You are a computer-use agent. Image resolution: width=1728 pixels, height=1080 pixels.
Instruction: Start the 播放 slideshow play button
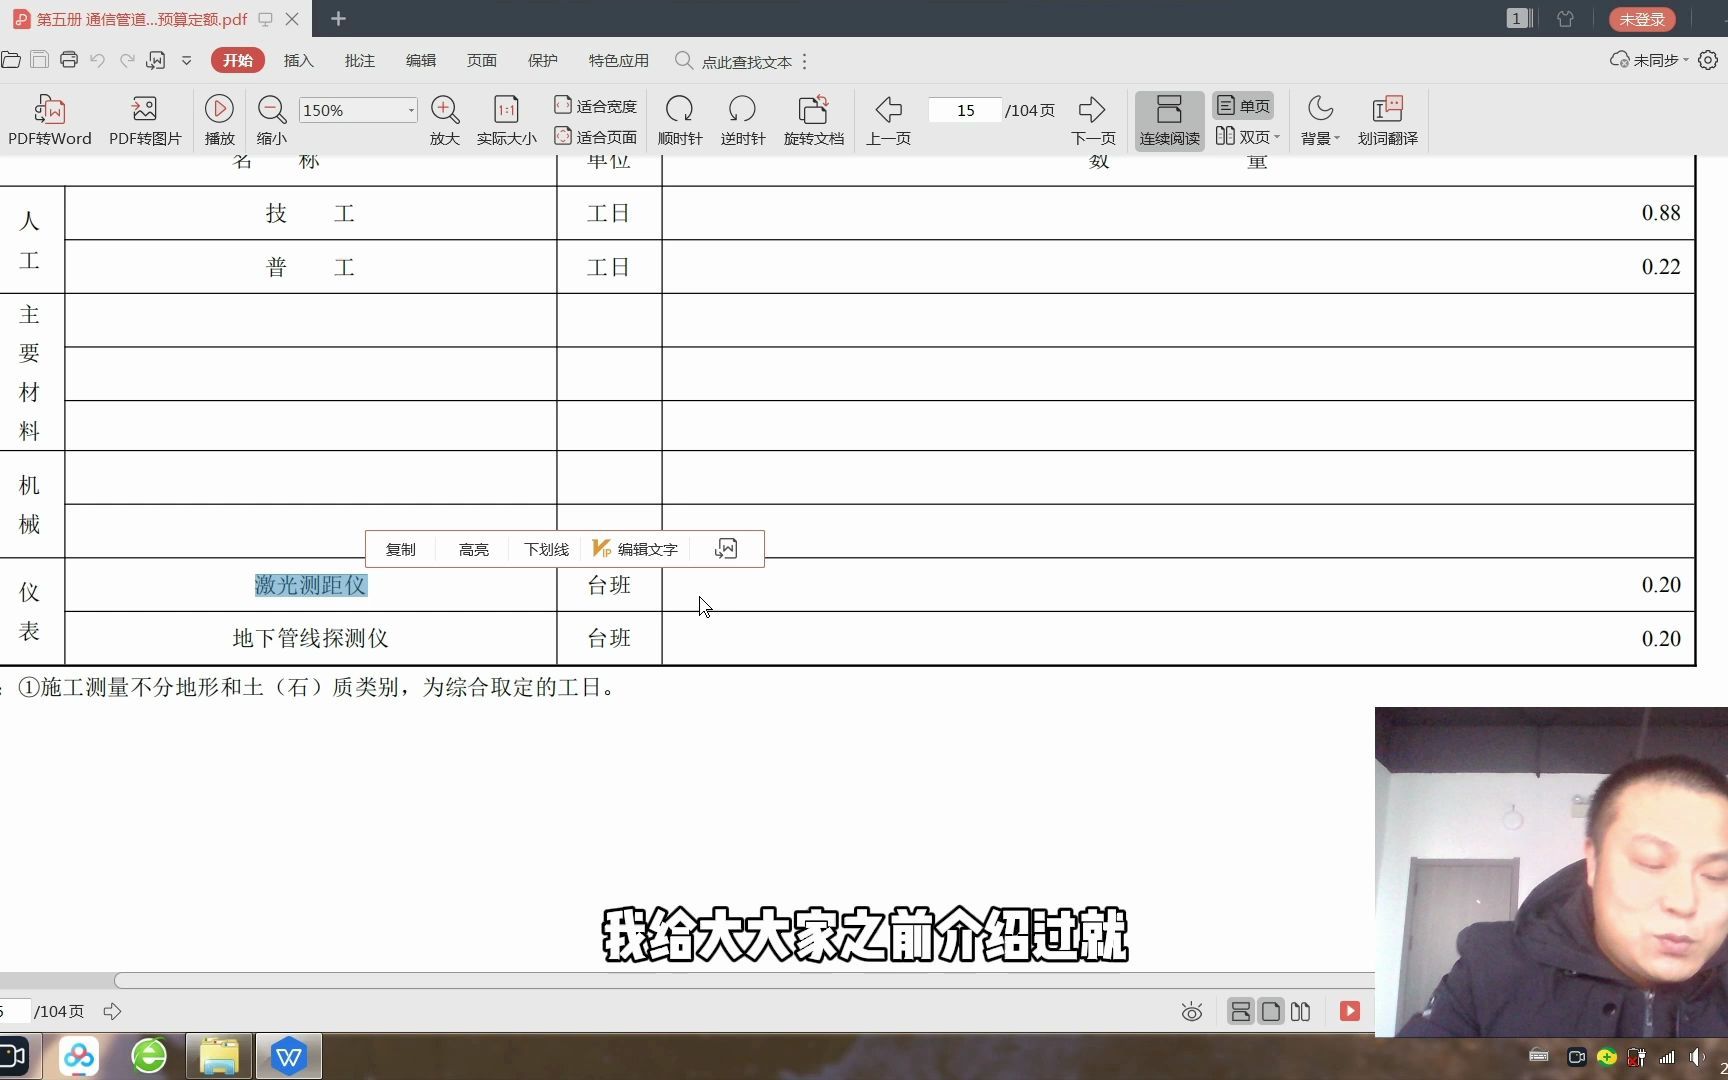pos(219,120)
